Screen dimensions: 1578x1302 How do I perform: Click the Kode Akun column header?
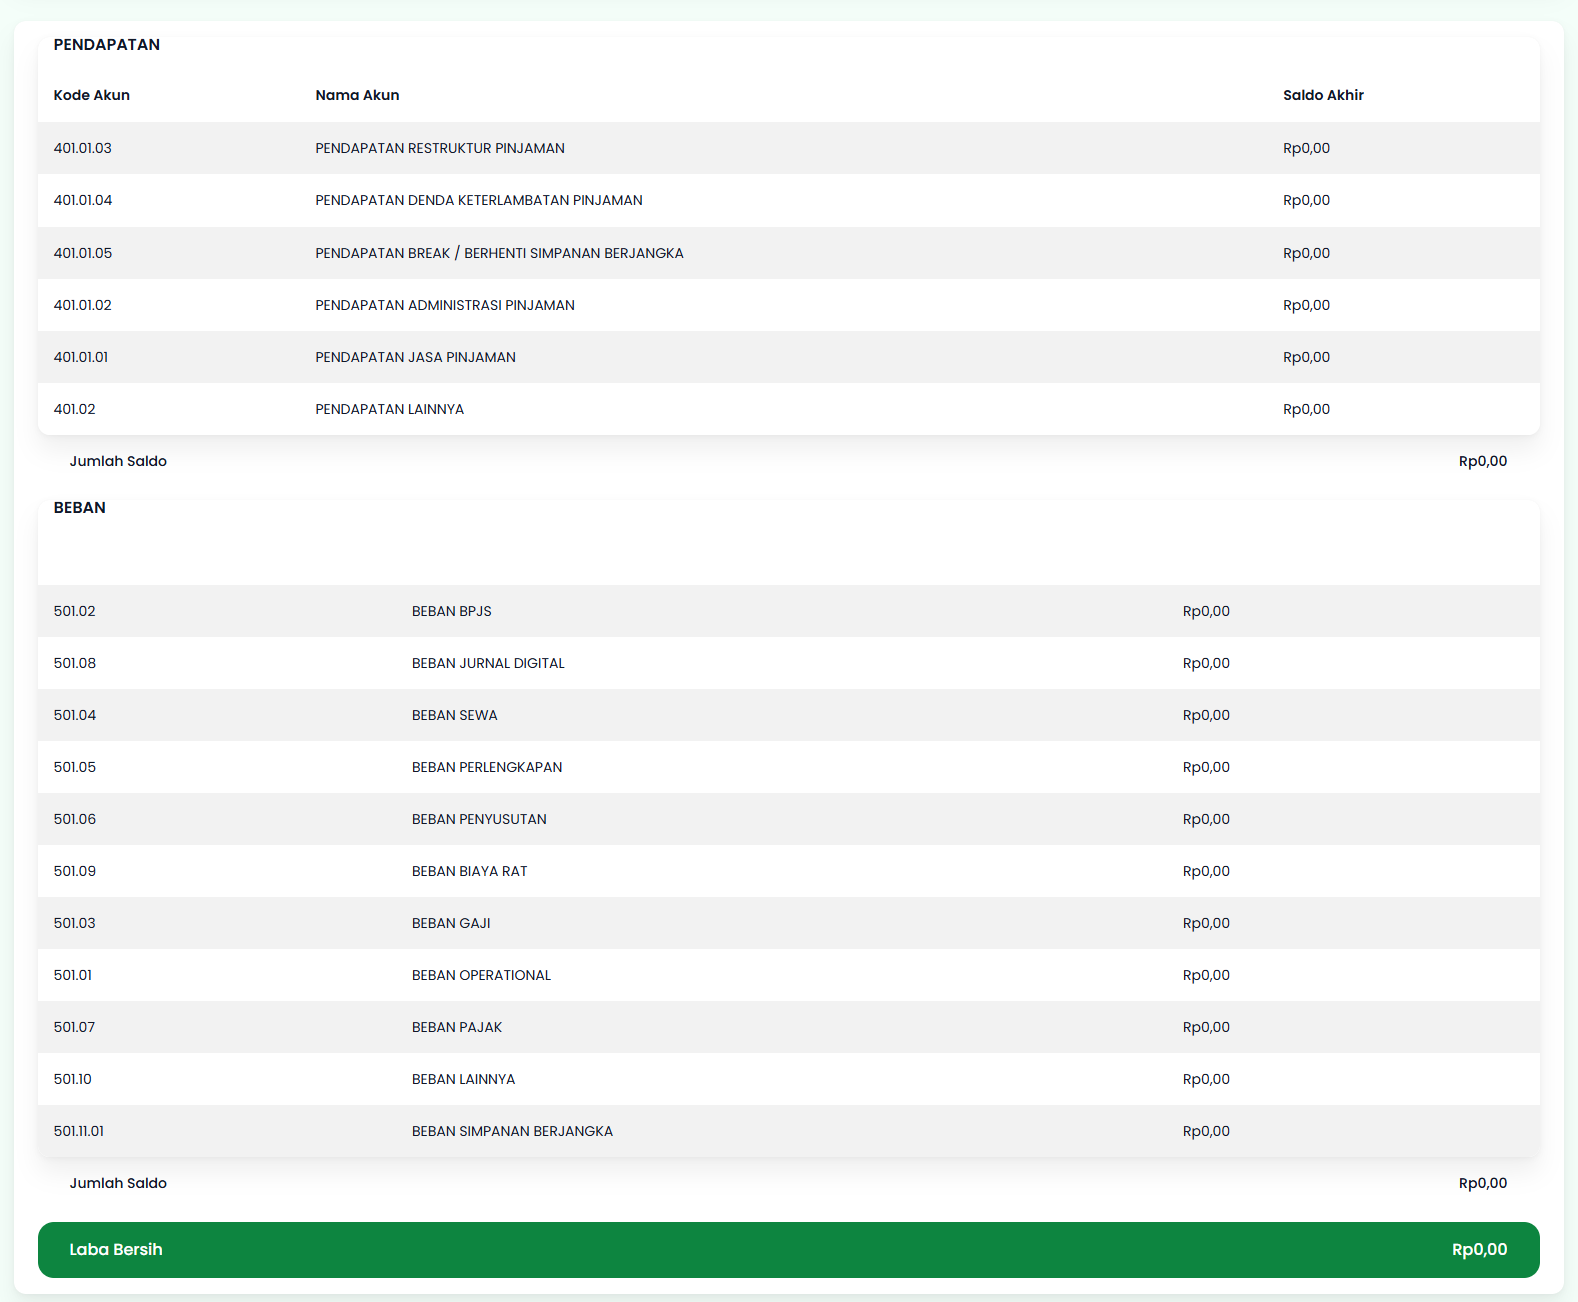tap(91, 95)
